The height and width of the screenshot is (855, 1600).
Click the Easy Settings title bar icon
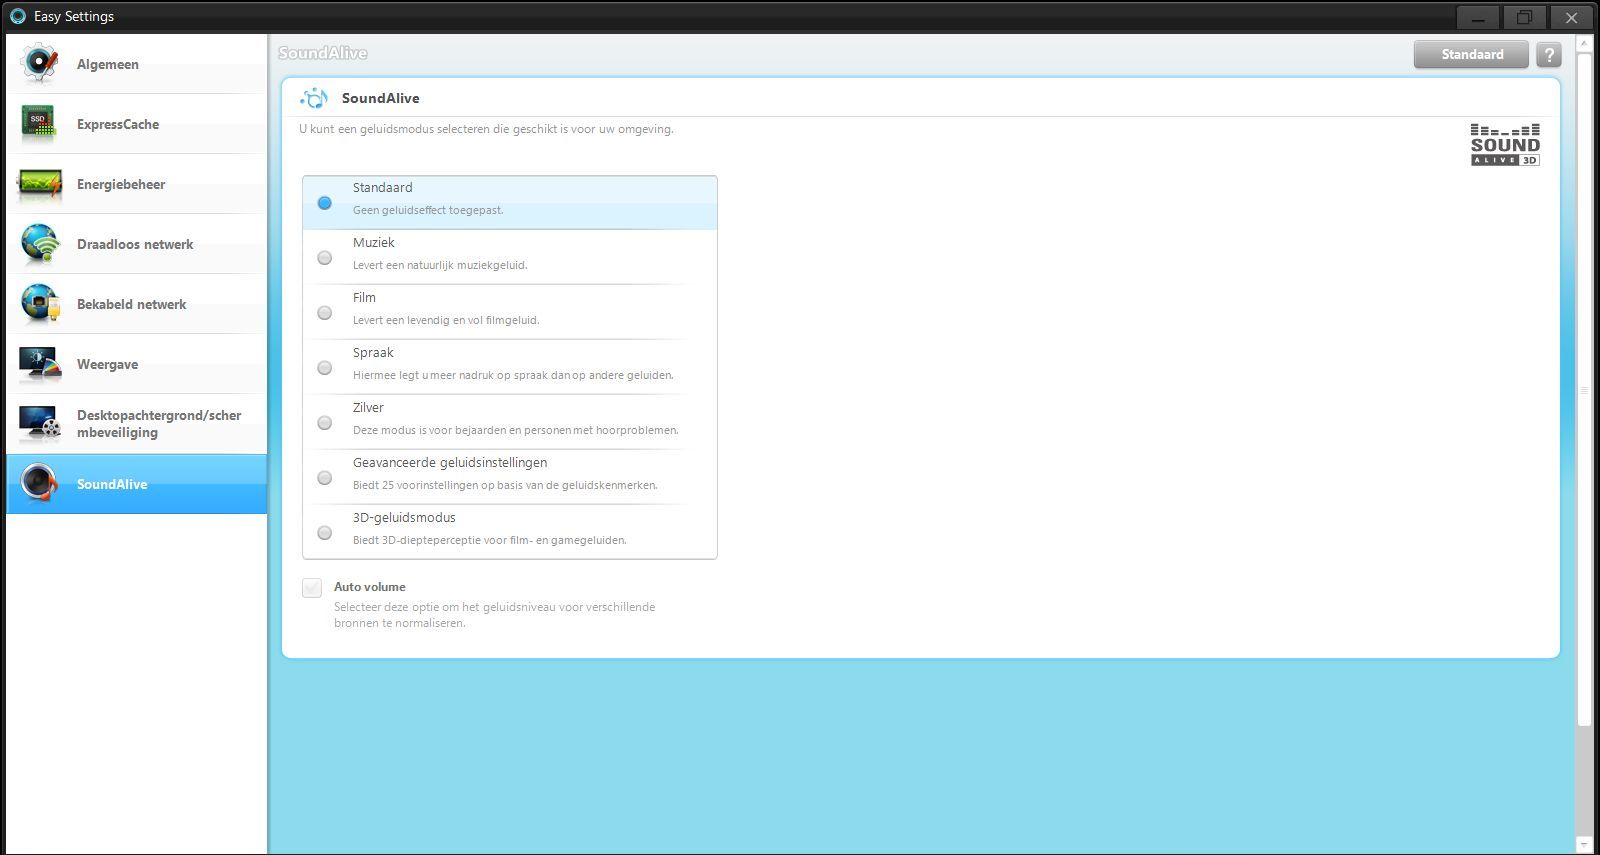17,16
